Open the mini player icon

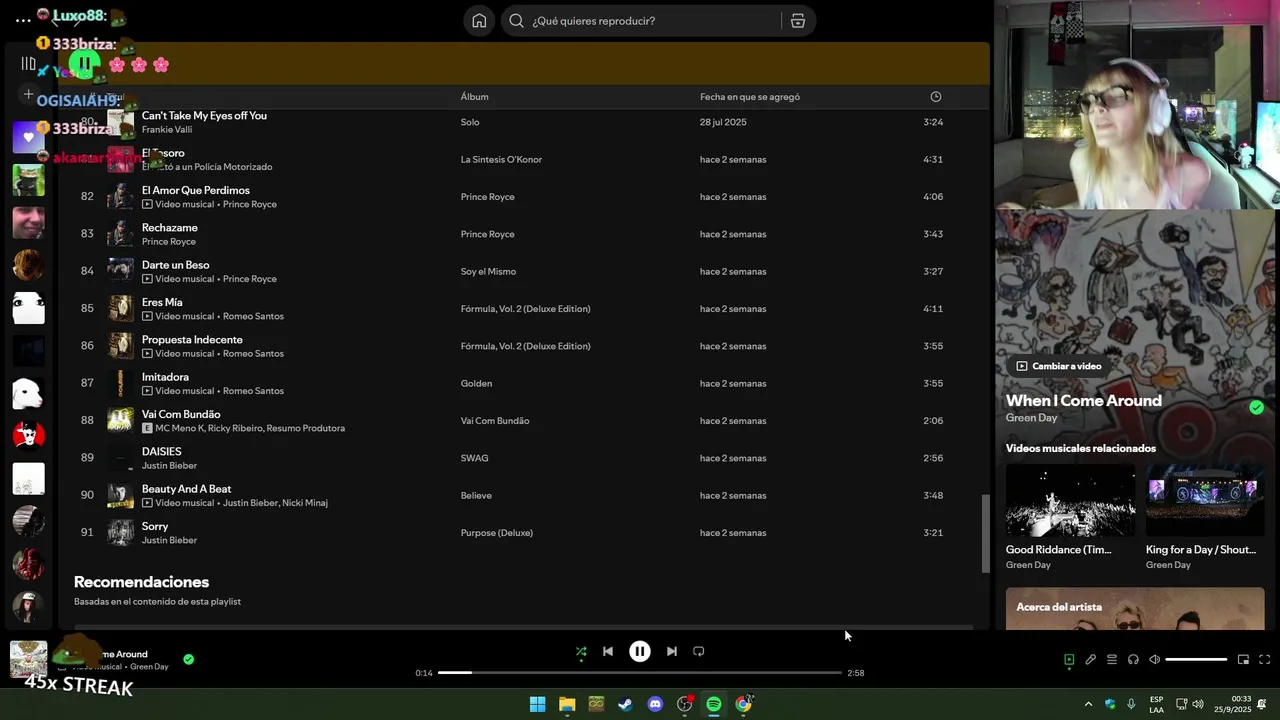click(x=1243, y=659)
